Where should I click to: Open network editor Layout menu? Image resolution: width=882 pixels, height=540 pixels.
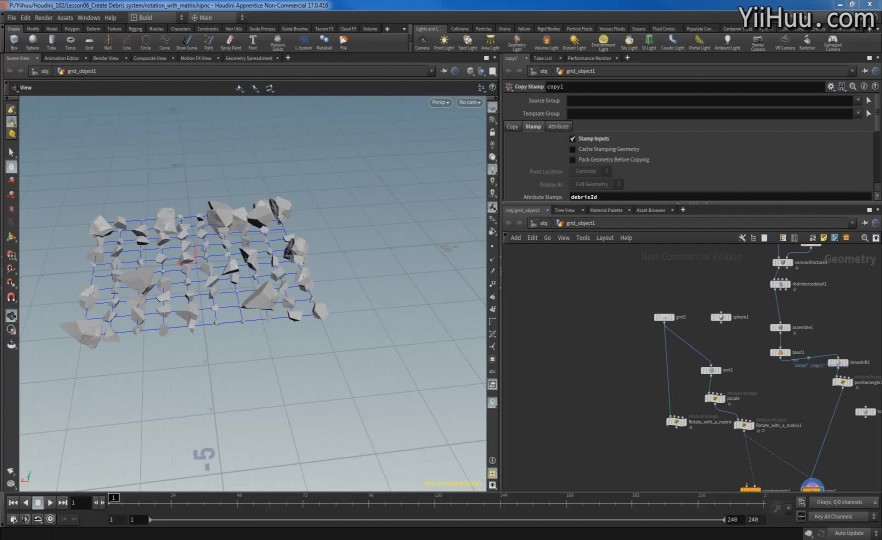pyautogui.click(x=605, y=238)
